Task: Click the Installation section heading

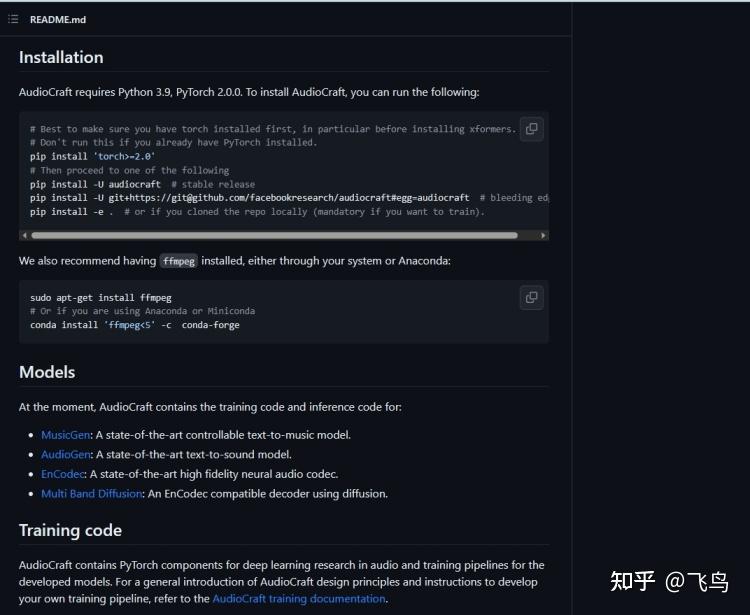Action: 61,57
